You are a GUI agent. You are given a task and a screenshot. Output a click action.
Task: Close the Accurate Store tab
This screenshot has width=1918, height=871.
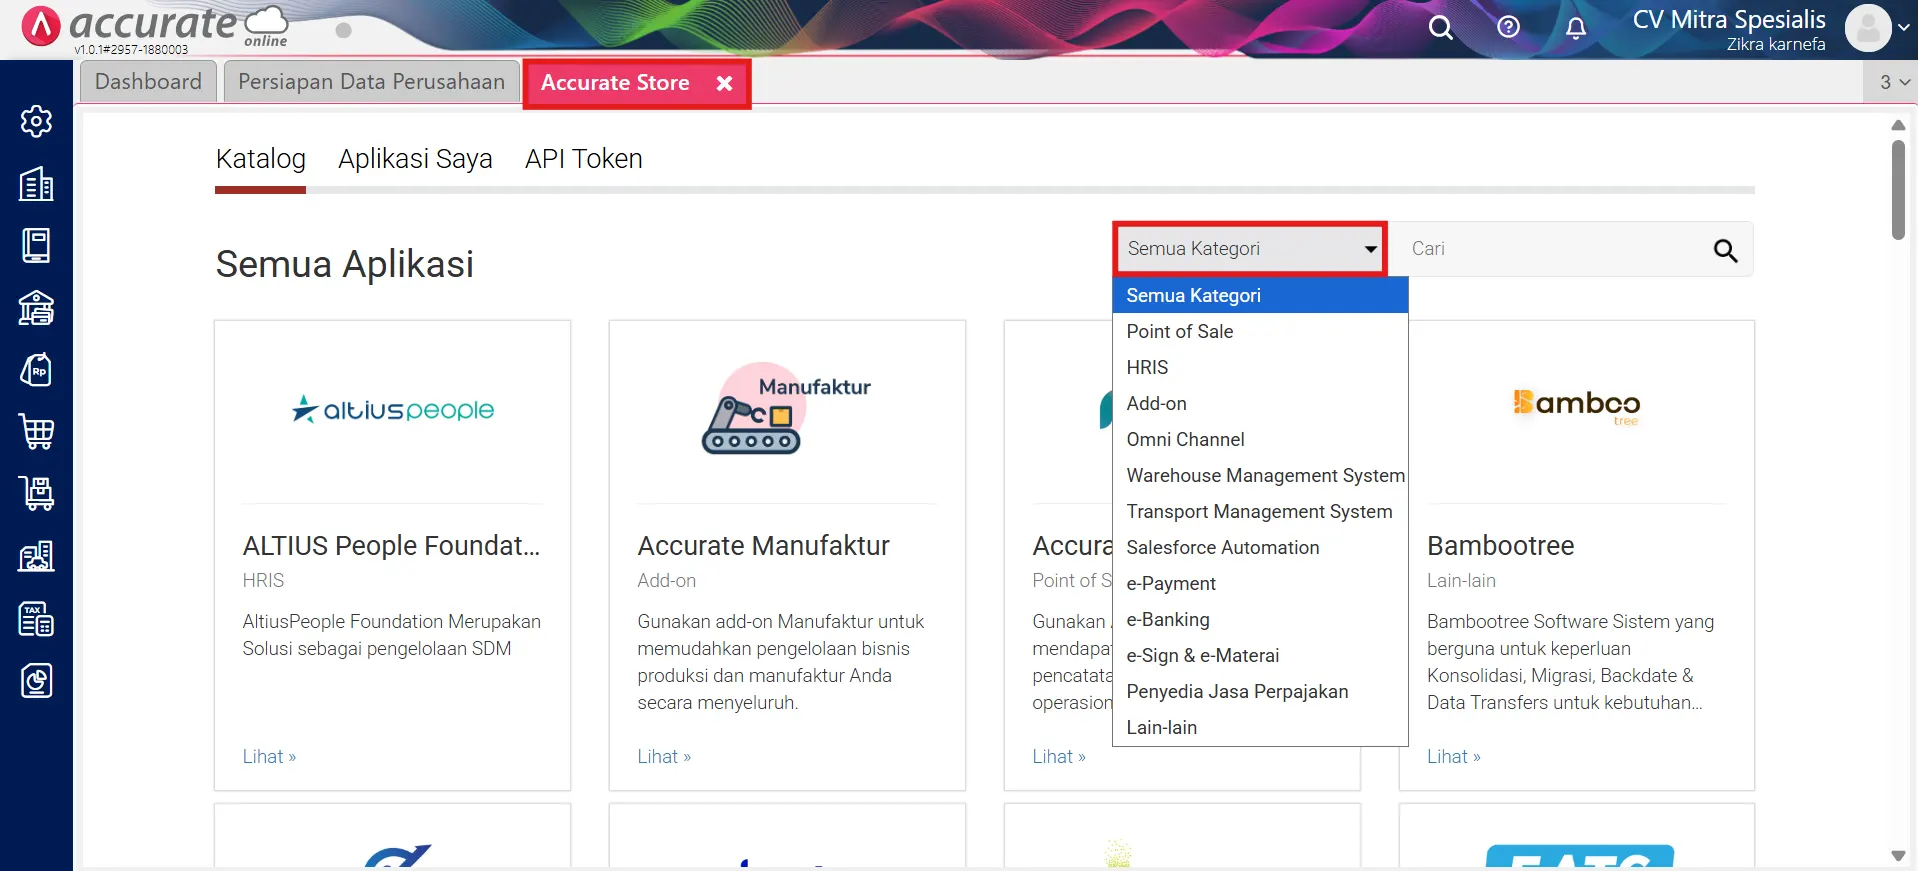[725, 84]
